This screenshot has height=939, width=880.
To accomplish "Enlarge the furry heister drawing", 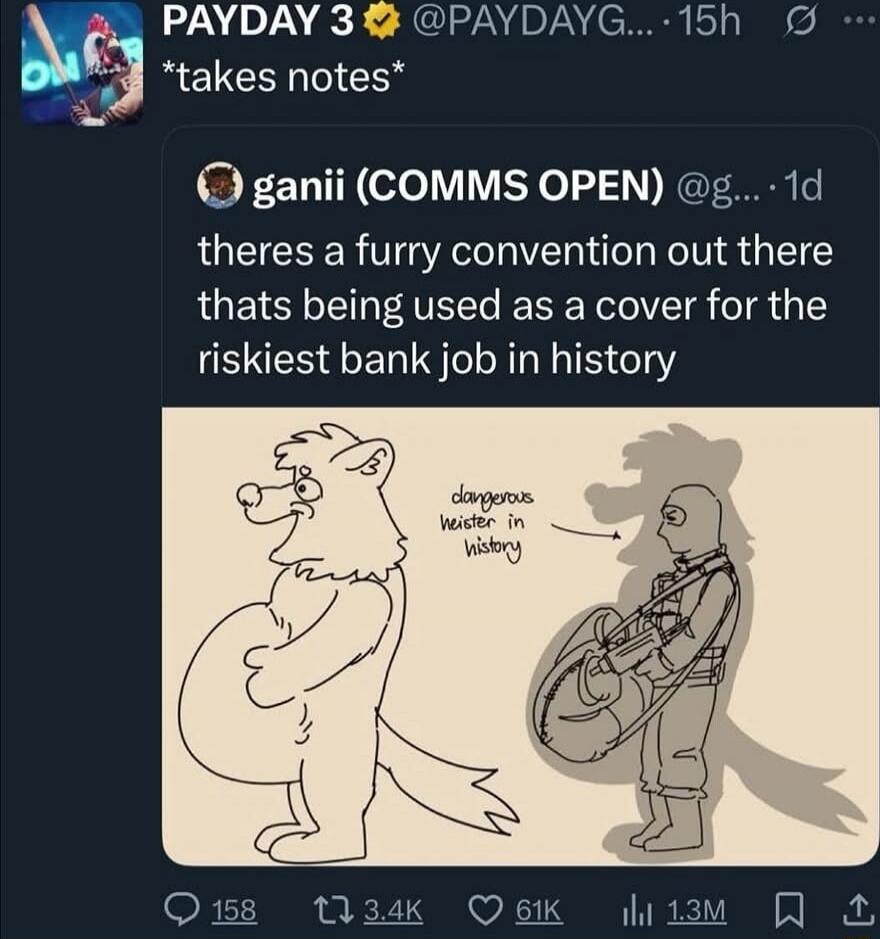I will tap(521, 636).
